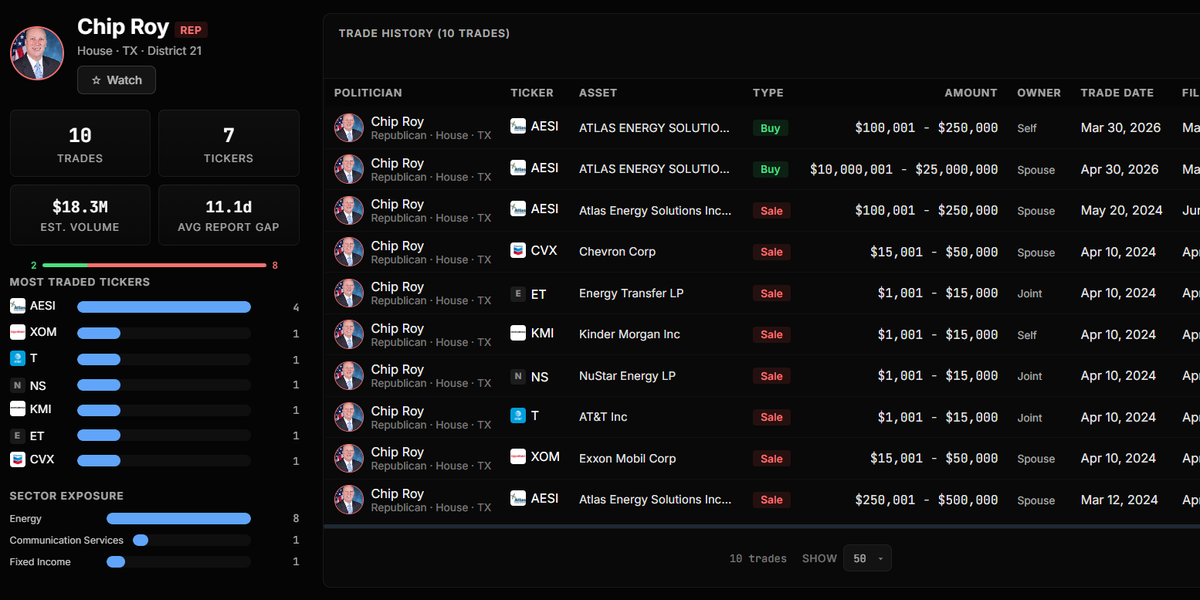Viewport: 1200px width, 600px height.
Task: Click Exxon Mobil Corp asset name
Action: (627, 459)
